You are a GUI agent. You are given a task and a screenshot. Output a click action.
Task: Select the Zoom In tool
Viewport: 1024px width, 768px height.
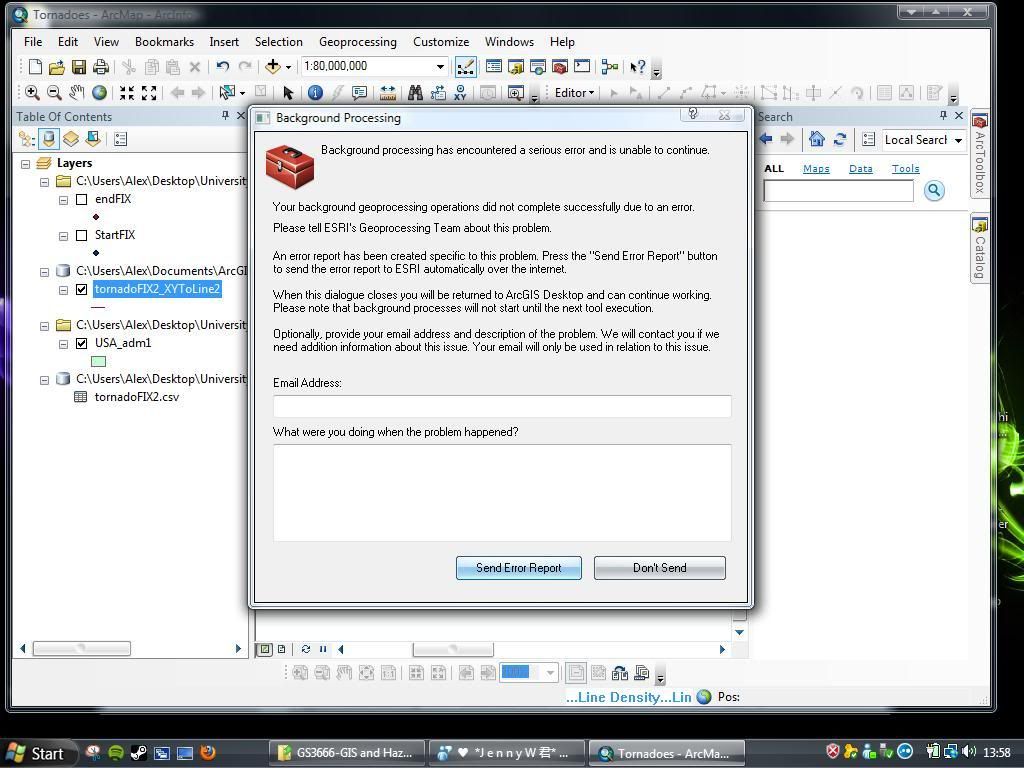(x=32, y=93)
